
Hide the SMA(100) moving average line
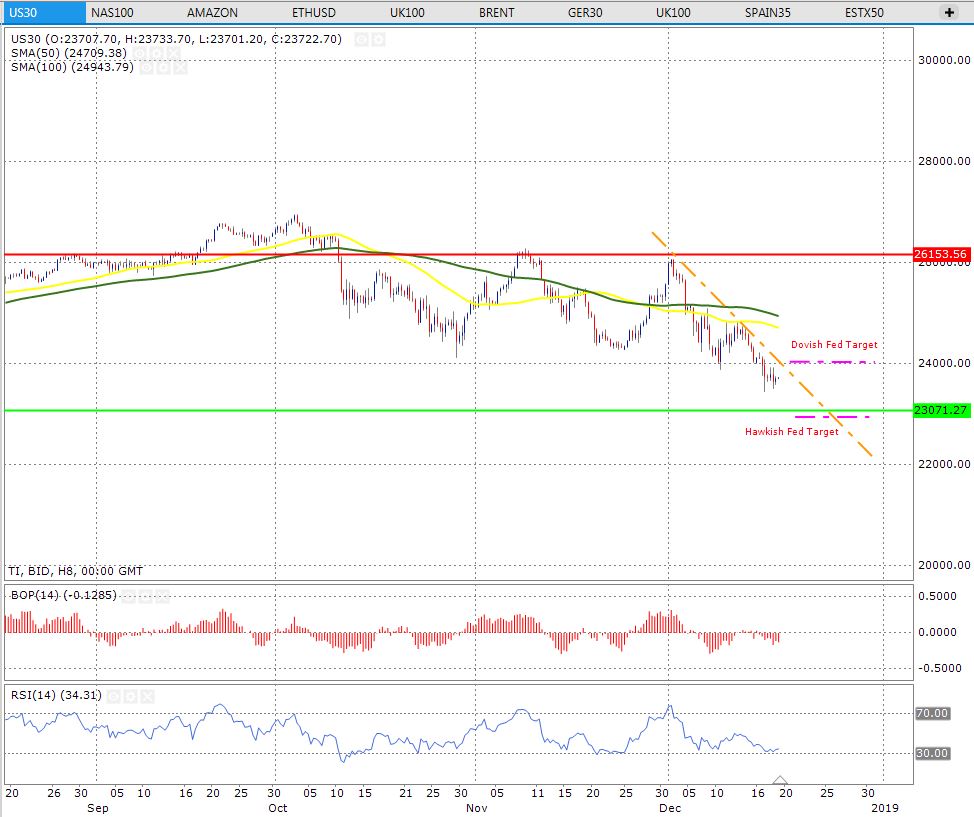(x=148, y=67)
